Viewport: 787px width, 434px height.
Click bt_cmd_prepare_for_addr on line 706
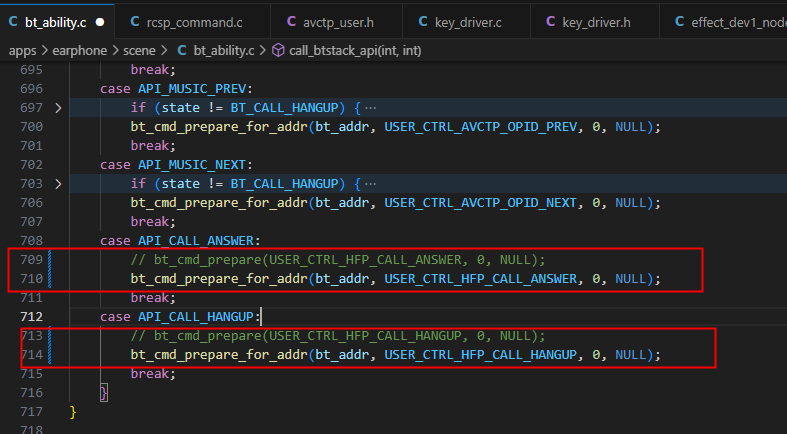click(x=219, y=203)
